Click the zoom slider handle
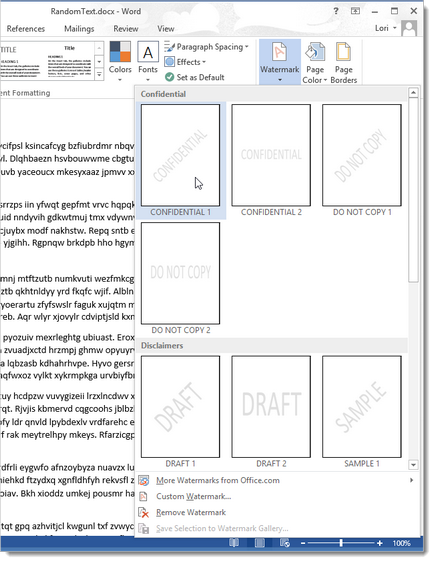The height and width of the screenshot is (562, 434). tap(341, 543)
